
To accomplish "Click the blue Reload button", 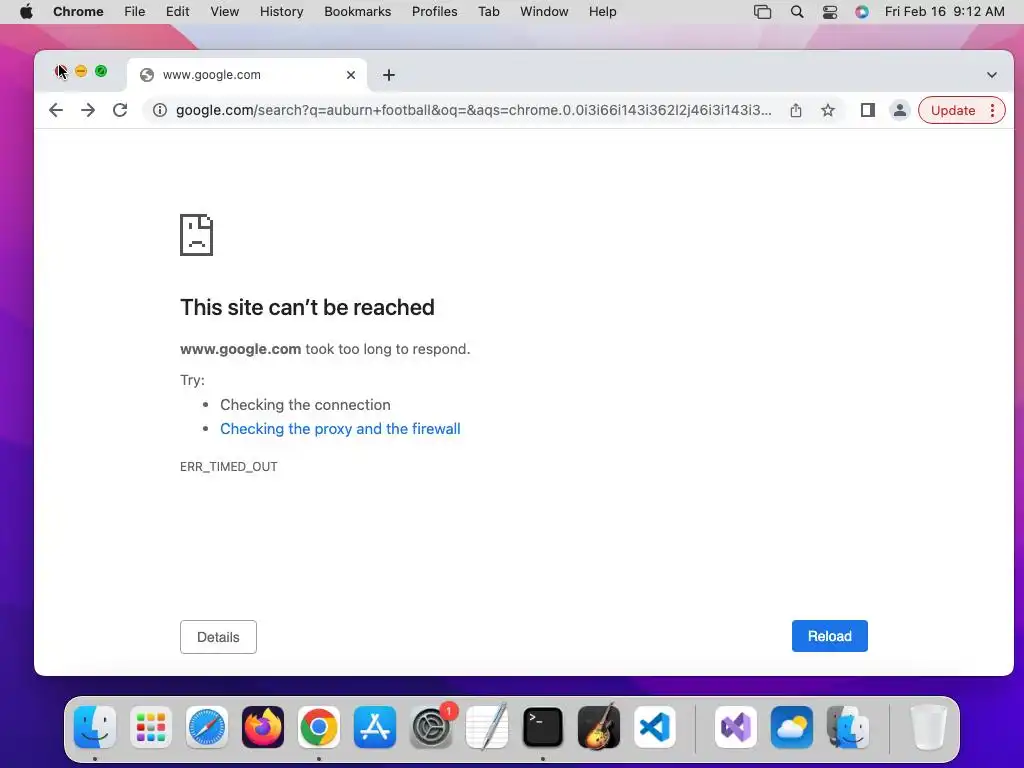I will point(829,636).
